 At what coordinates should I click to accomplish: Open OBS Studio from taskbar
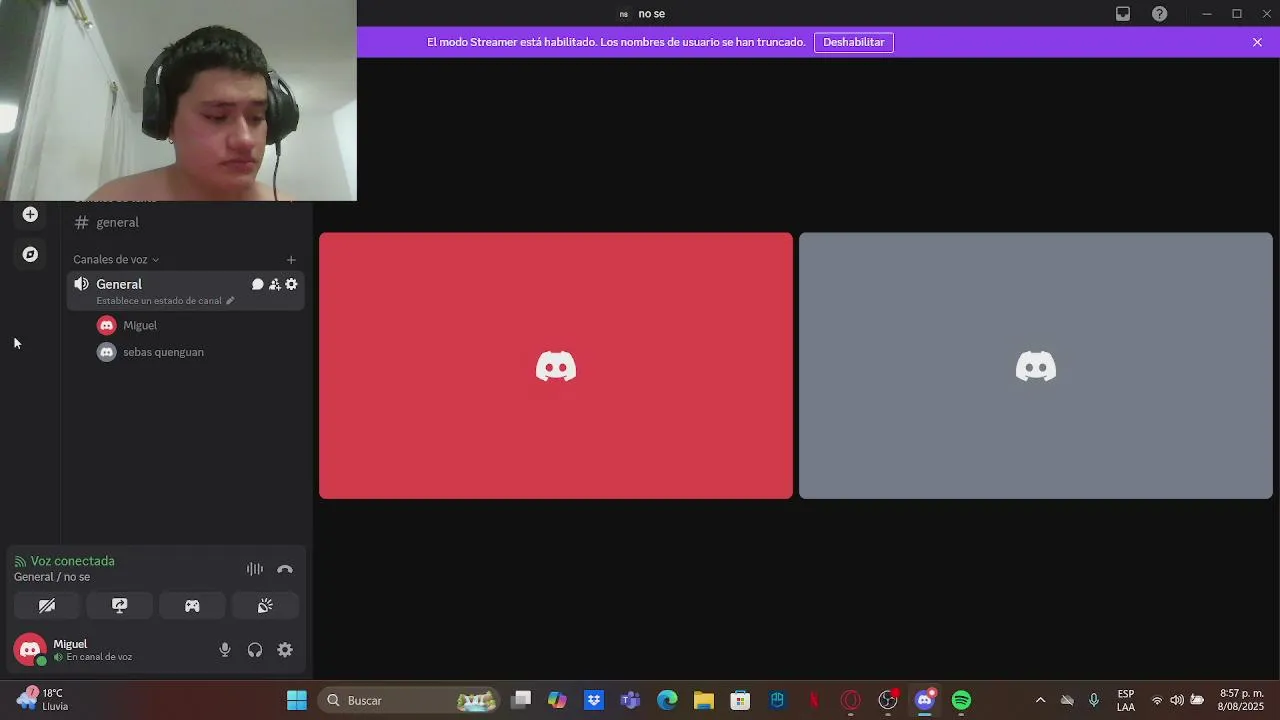(x=888, y=700)
